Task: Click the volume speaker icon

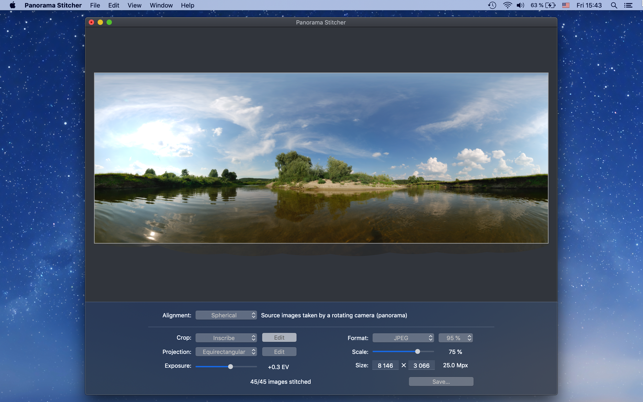Action: tap(520, 5)
